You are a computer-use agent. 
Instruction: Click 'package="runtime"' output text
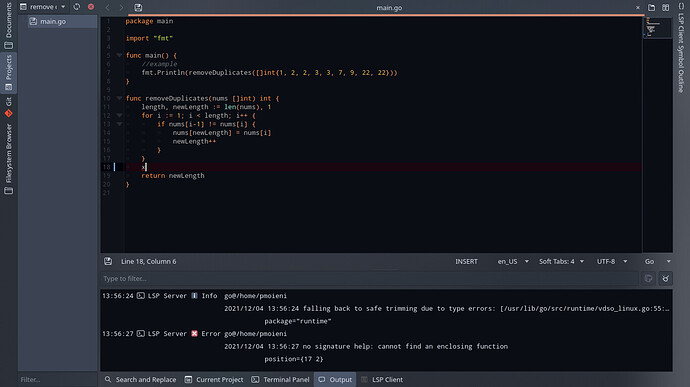tap(298, 321)
